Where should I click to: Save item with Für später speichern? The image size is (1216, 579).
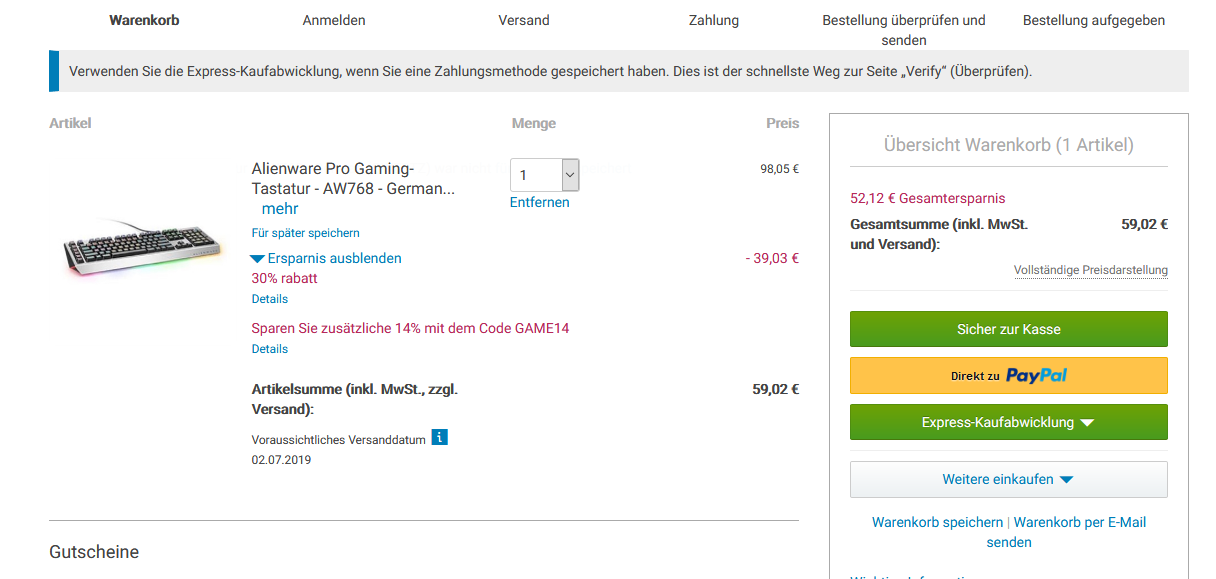[305, 233]
